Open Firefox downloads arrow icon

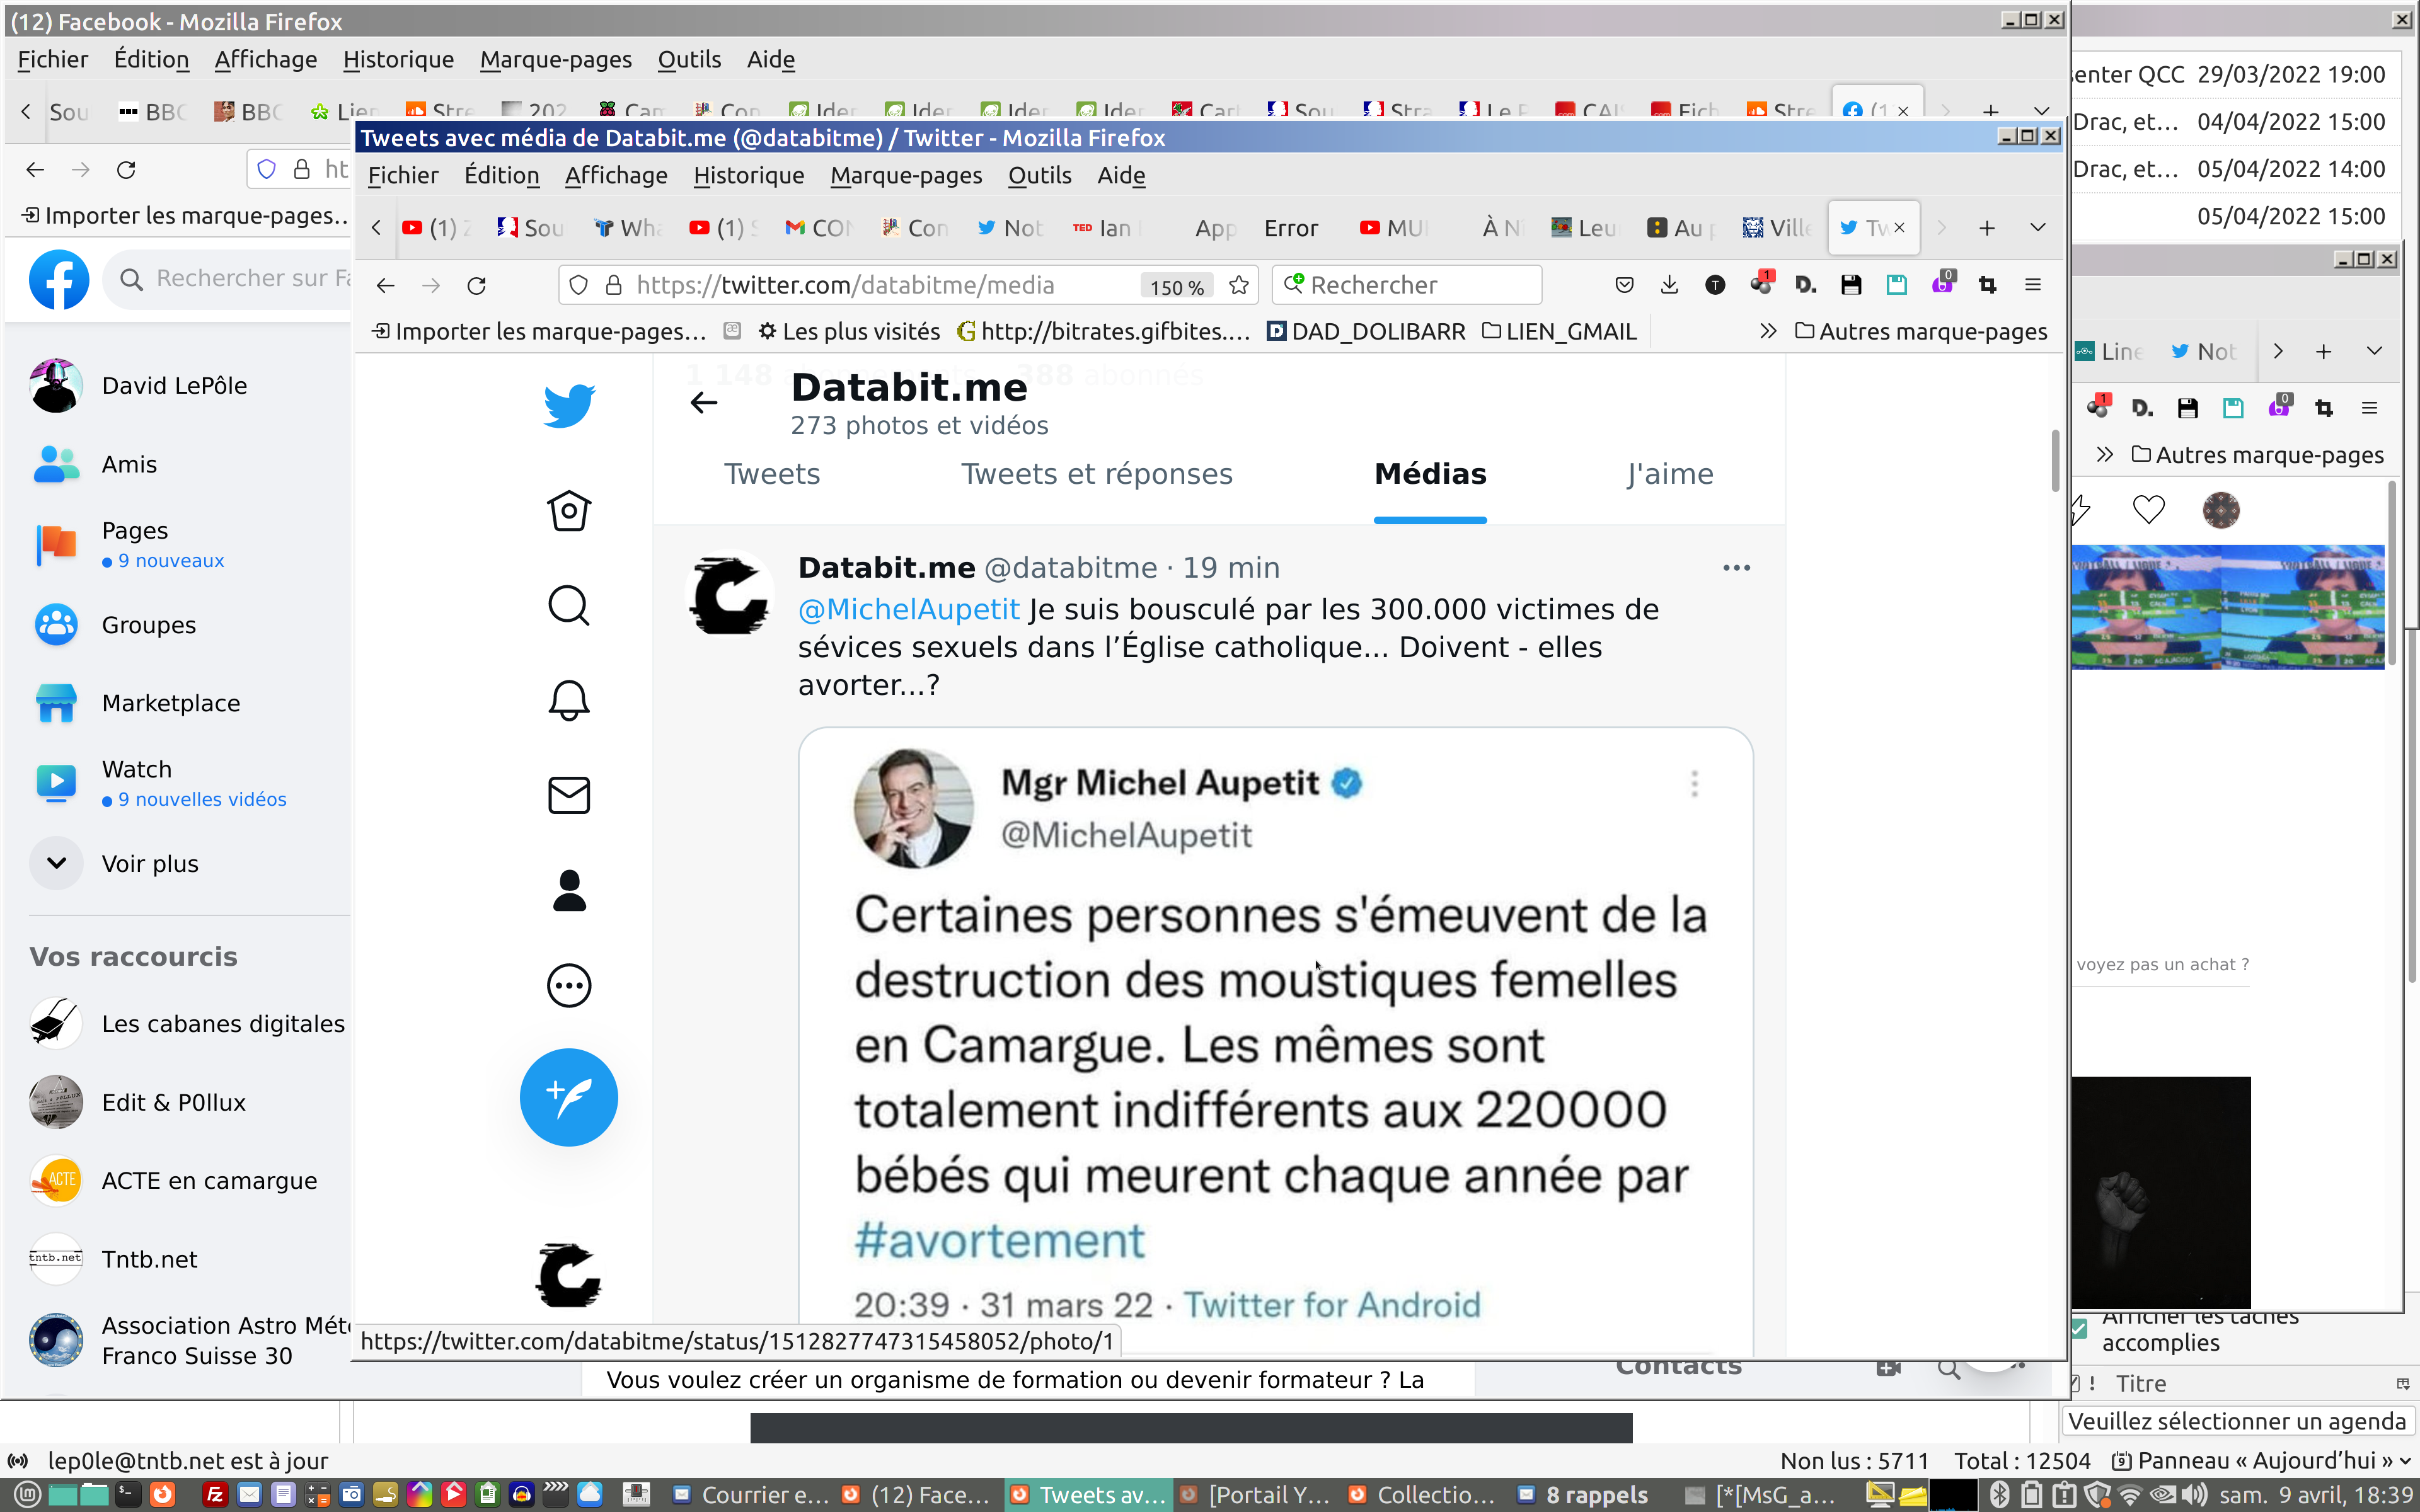coord(1669,286)
